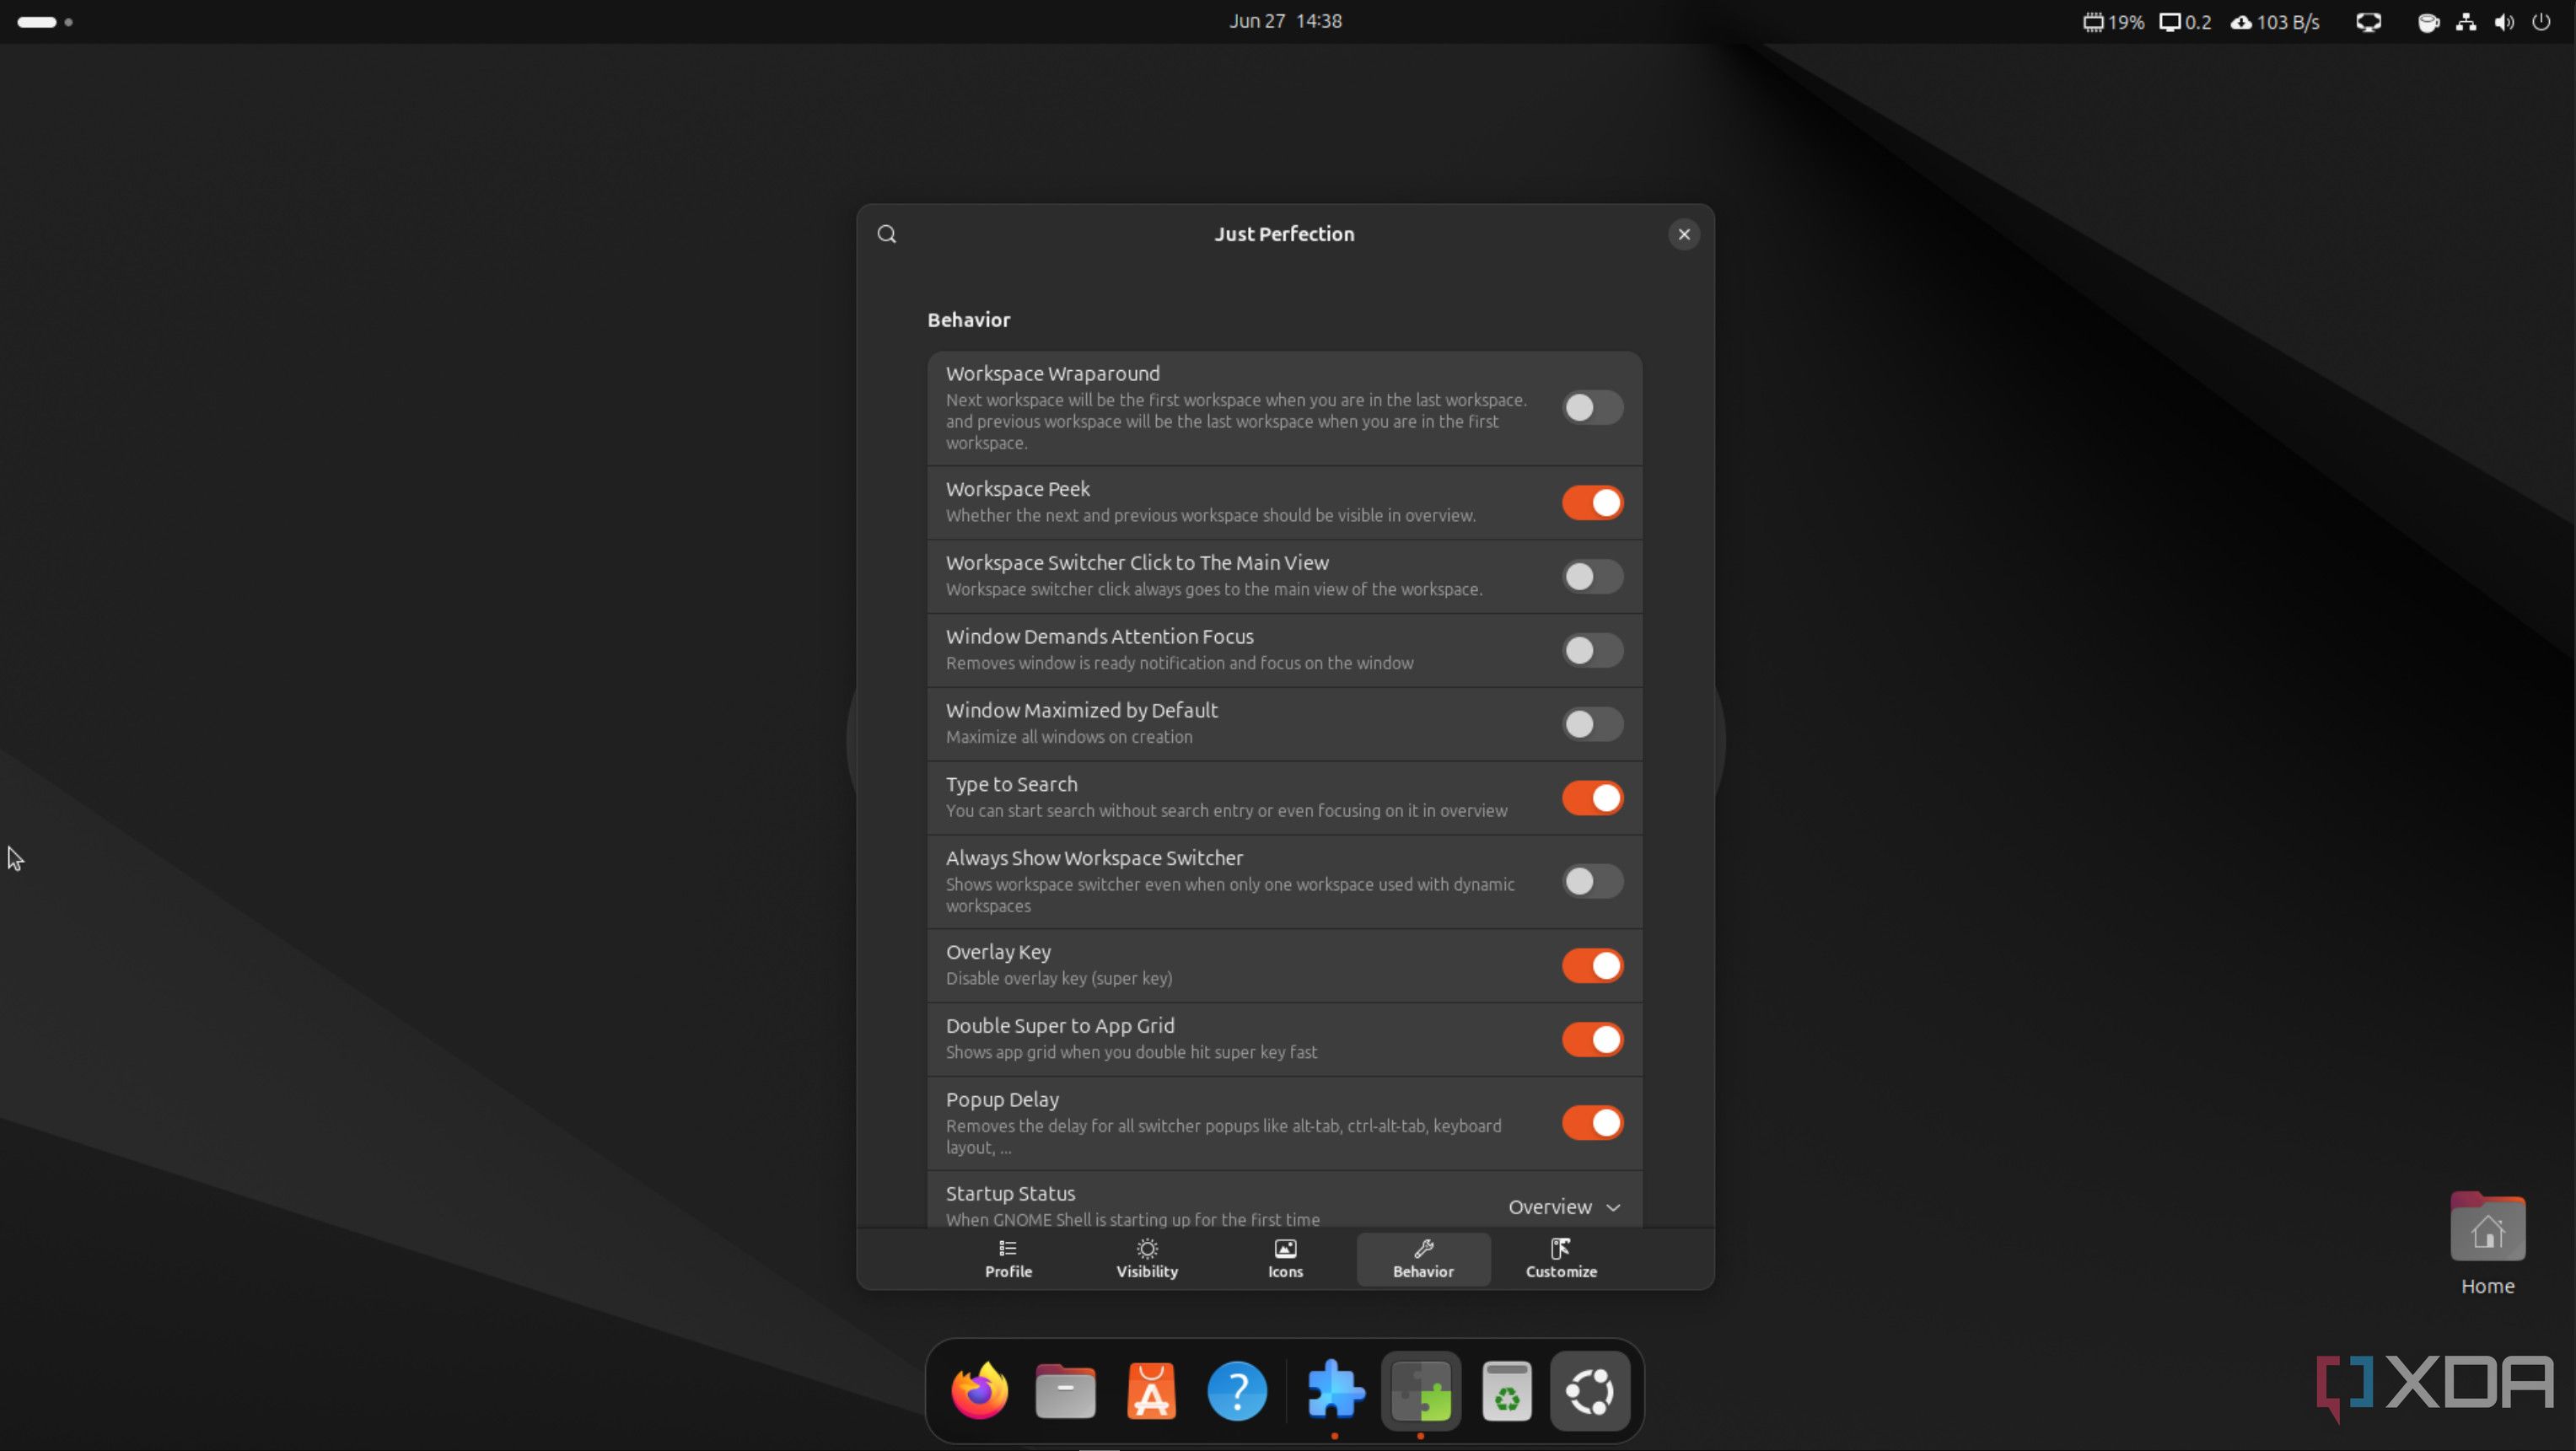The height and width of the screenshot is (1451, 2576).
Task: Click the Workspace Wraparound row title
Action: coord(1053,374)
